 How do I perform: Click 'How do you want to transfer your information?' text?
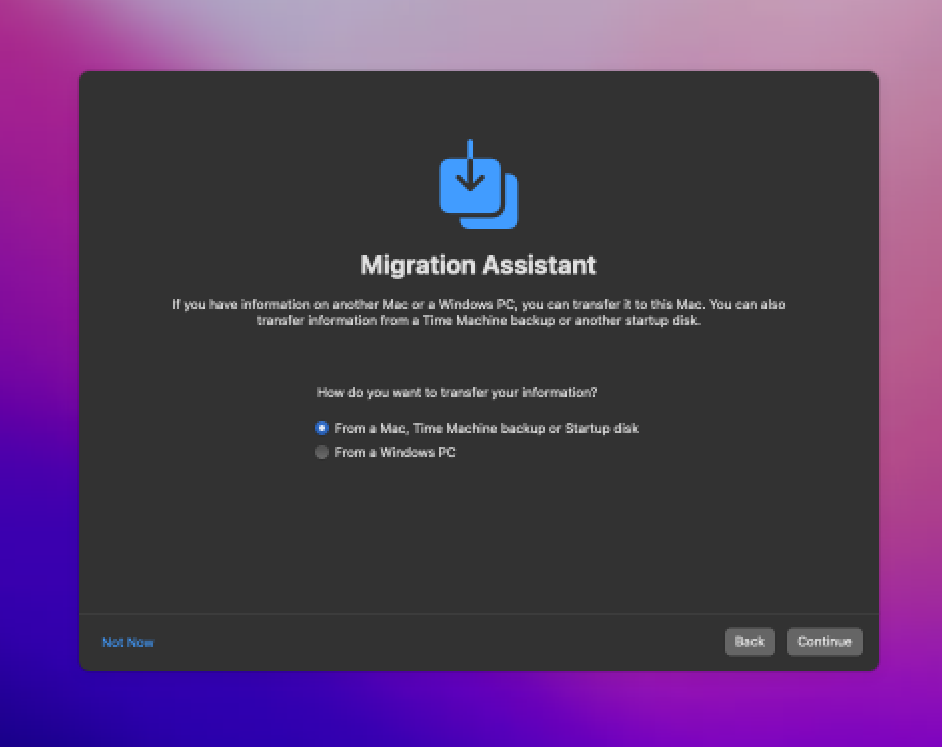point(457,392)
